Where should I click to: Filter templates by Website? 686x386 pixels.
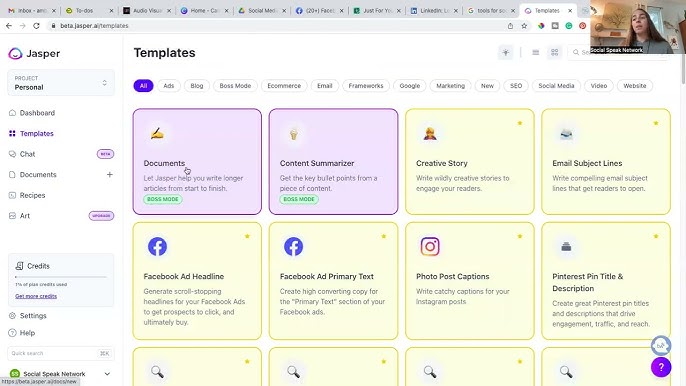(635, 86)
